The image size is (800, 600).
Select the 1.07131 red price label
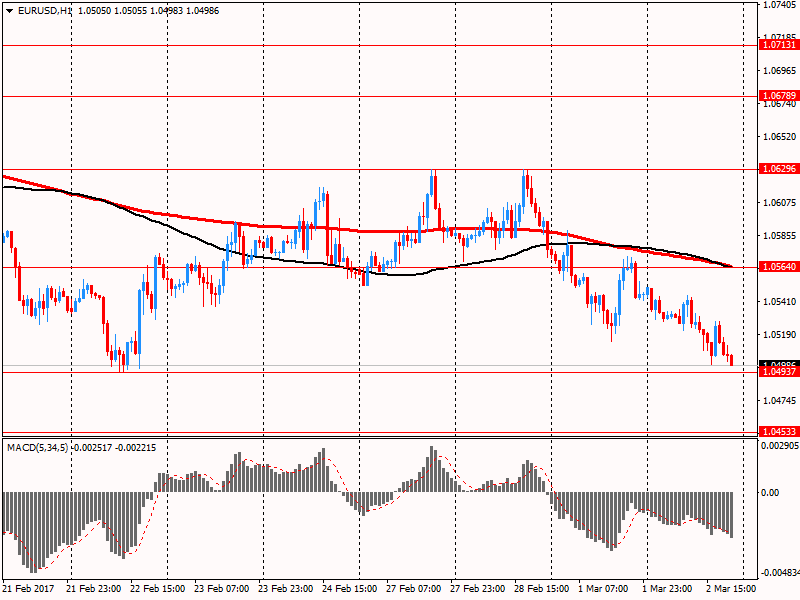(779, 45)
